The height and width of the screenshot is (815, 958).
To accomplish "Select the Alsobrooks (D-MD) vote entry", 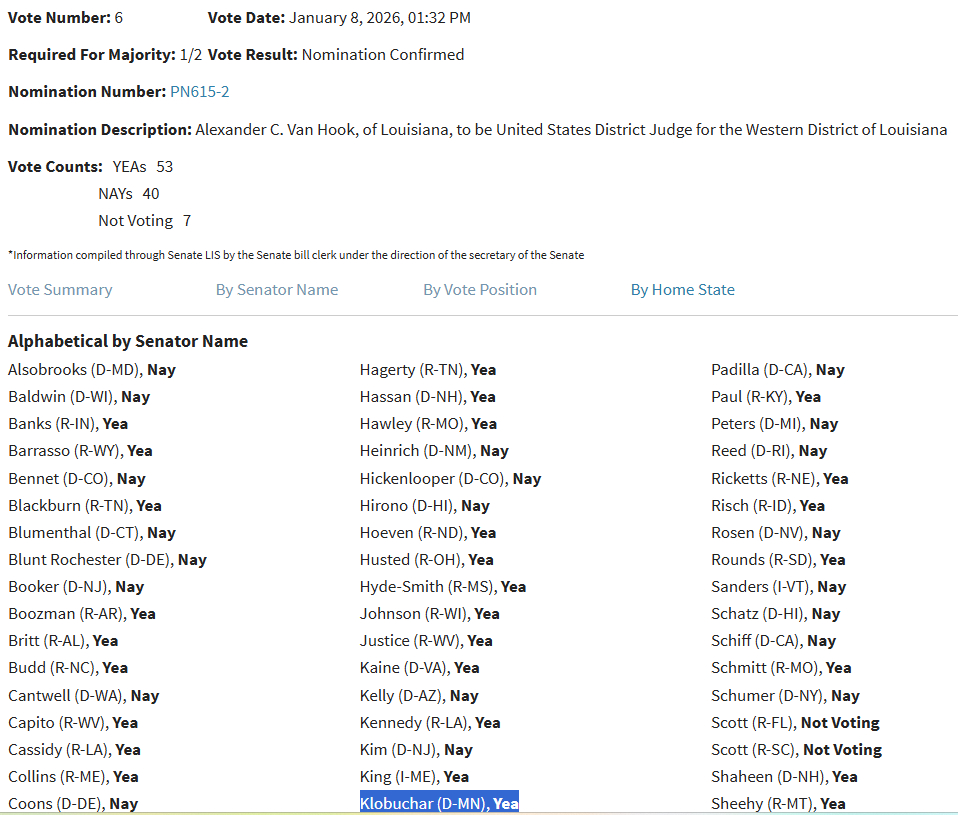I will 92,370.
